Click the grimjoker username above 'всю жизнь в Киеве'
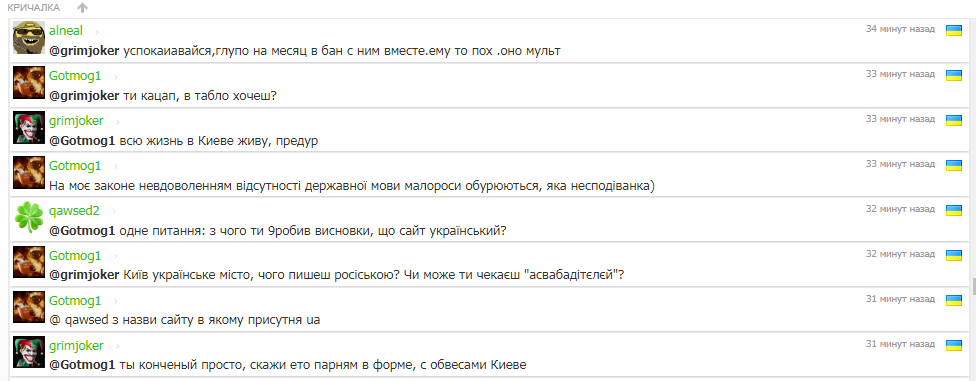976x381 pixels. 77,121
